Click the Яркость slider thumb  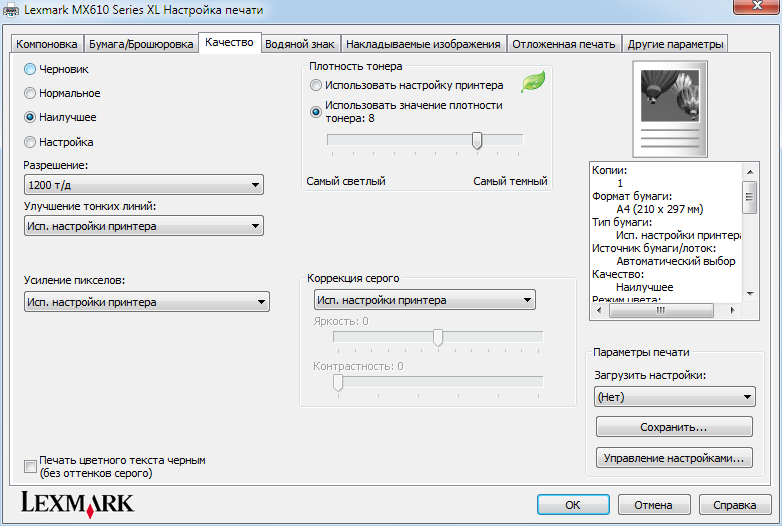(x=438, y=338)
